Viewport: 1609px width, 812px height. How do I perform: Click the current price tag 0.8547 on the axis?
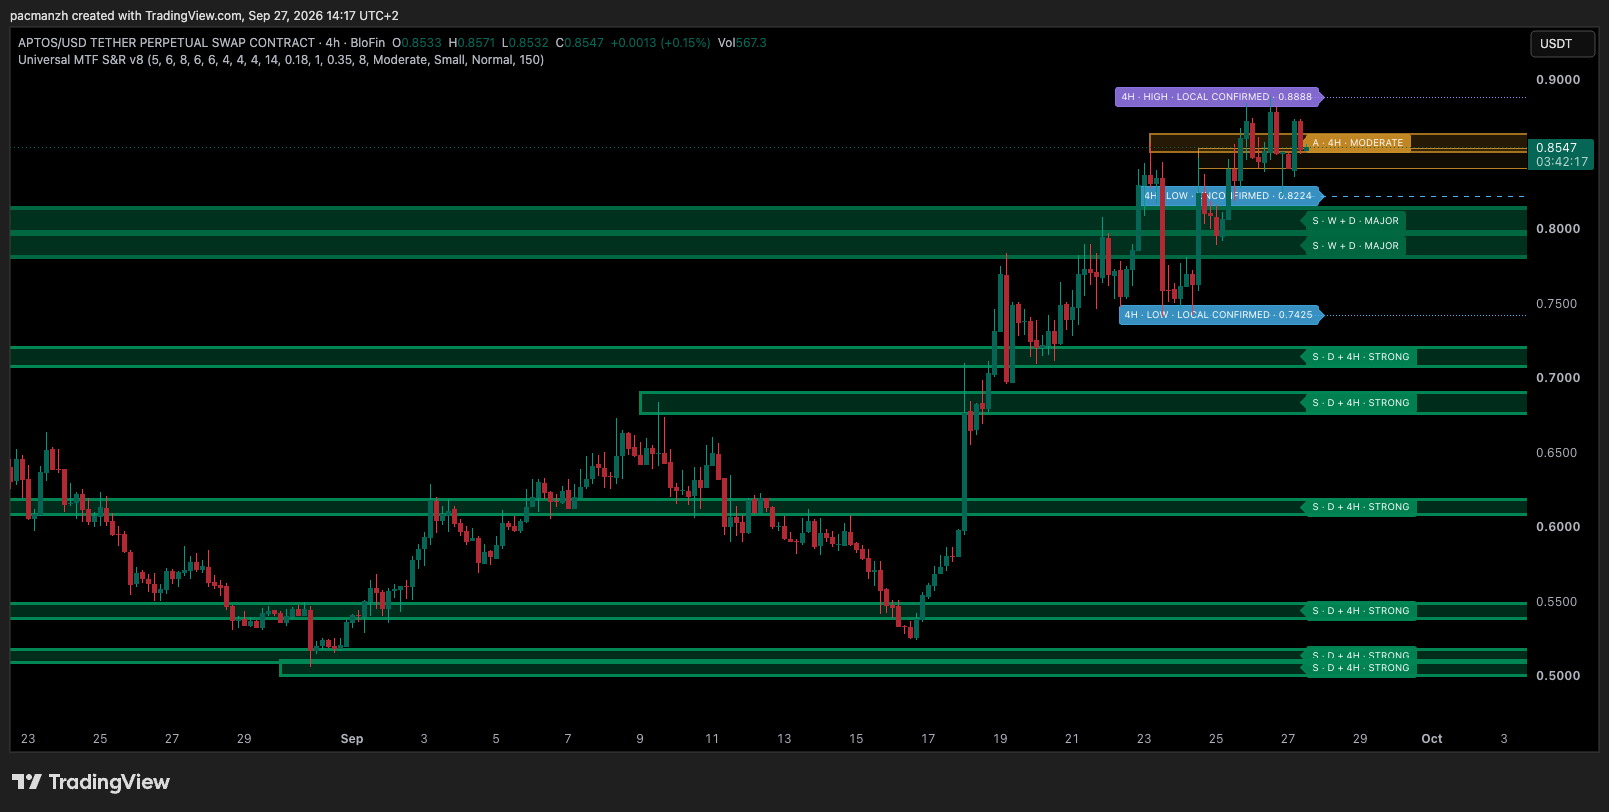pos(1562,154)
